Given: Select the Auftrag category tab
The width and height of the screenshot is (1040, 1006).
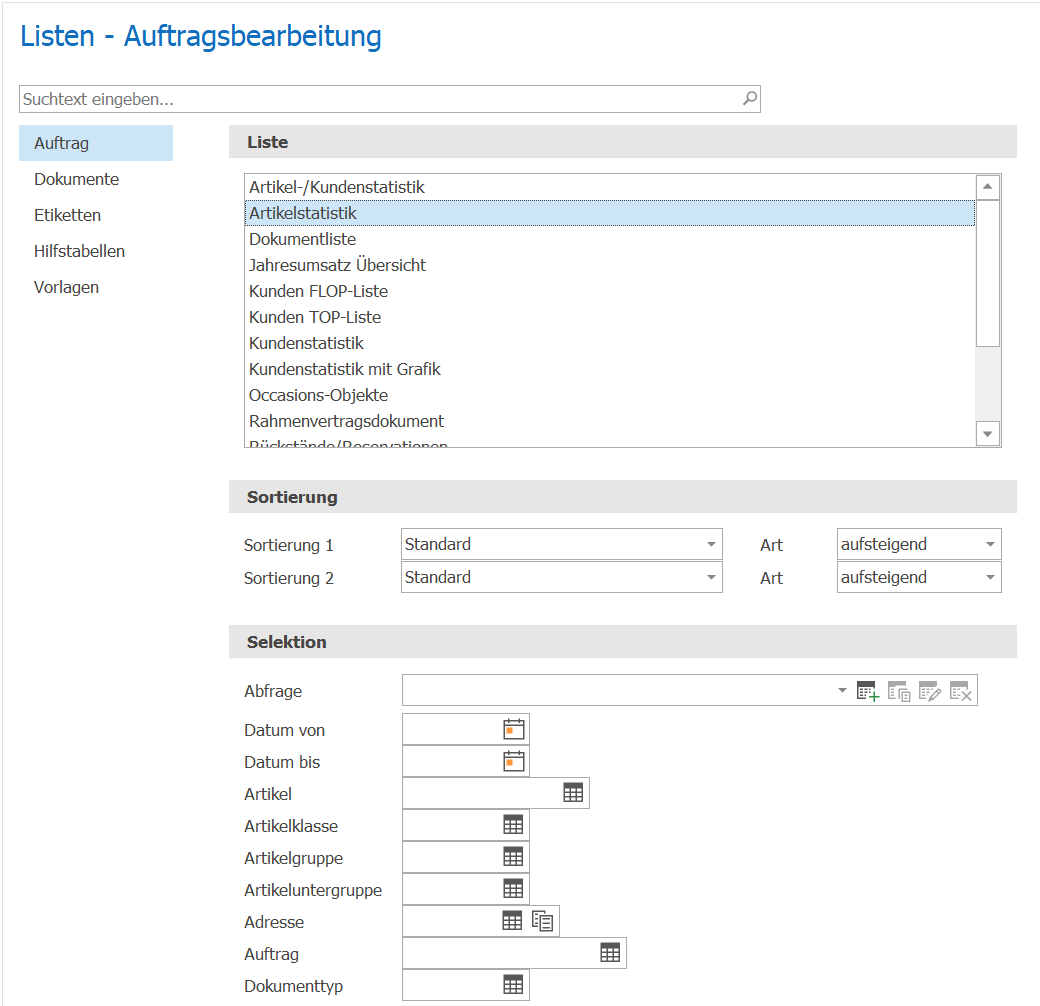Looking at the screenshot, I should [x=96, y=143].
